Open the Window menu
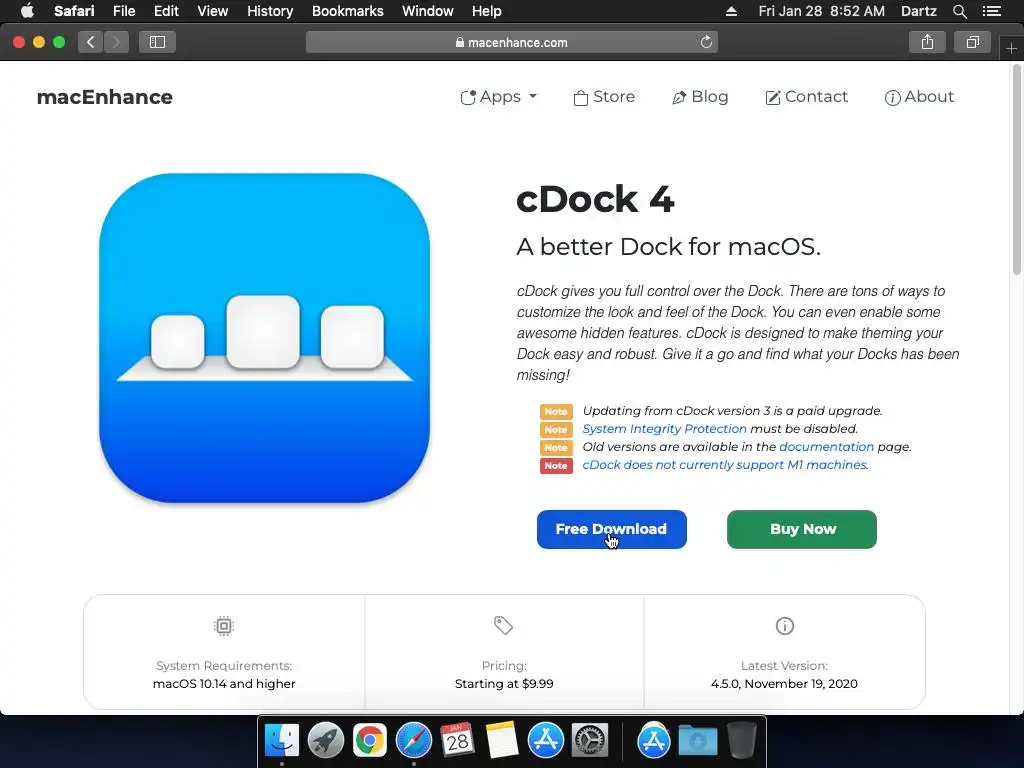 pyautogui.click(x=427, y=11)
